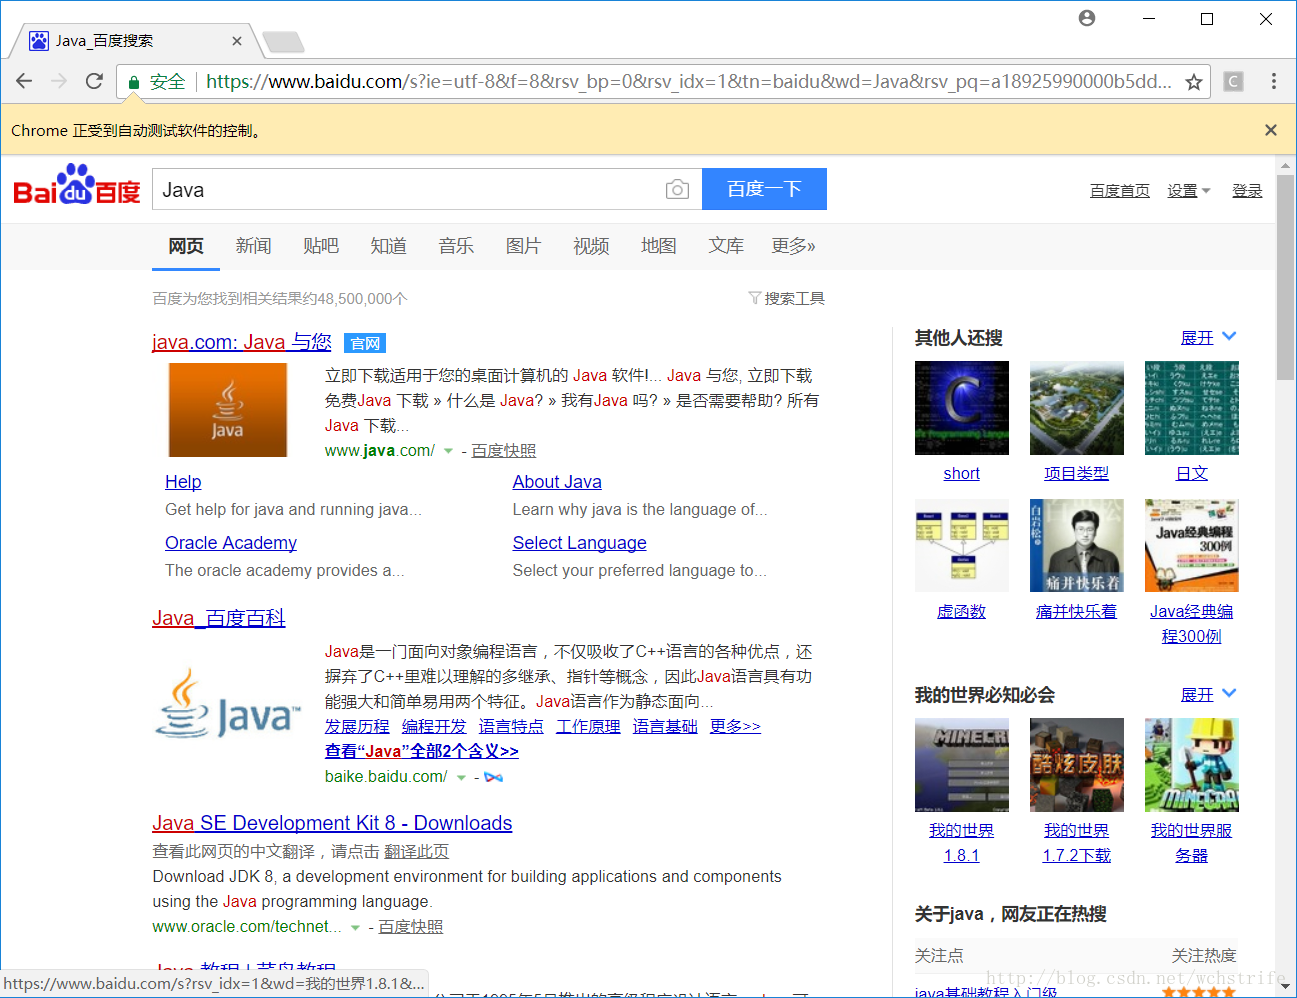Switch to the 音乐 tab

pyautogui.click(x=456, y=246)
